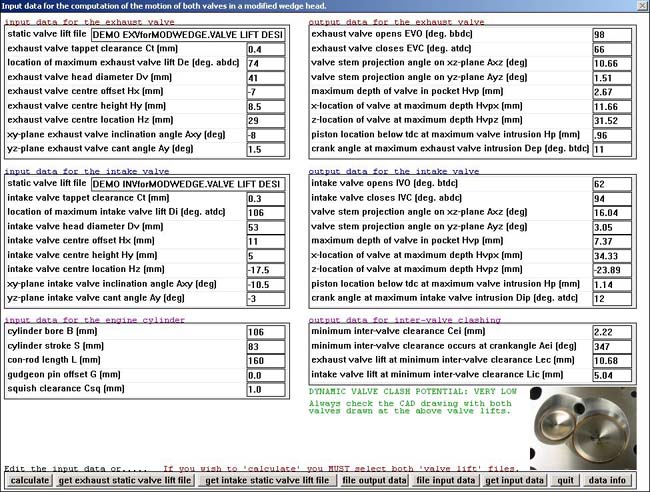Click intake Ayz projection angle value 3.05
The height and width of the screenshot is (492, 650).
click(x=612, y=227)
